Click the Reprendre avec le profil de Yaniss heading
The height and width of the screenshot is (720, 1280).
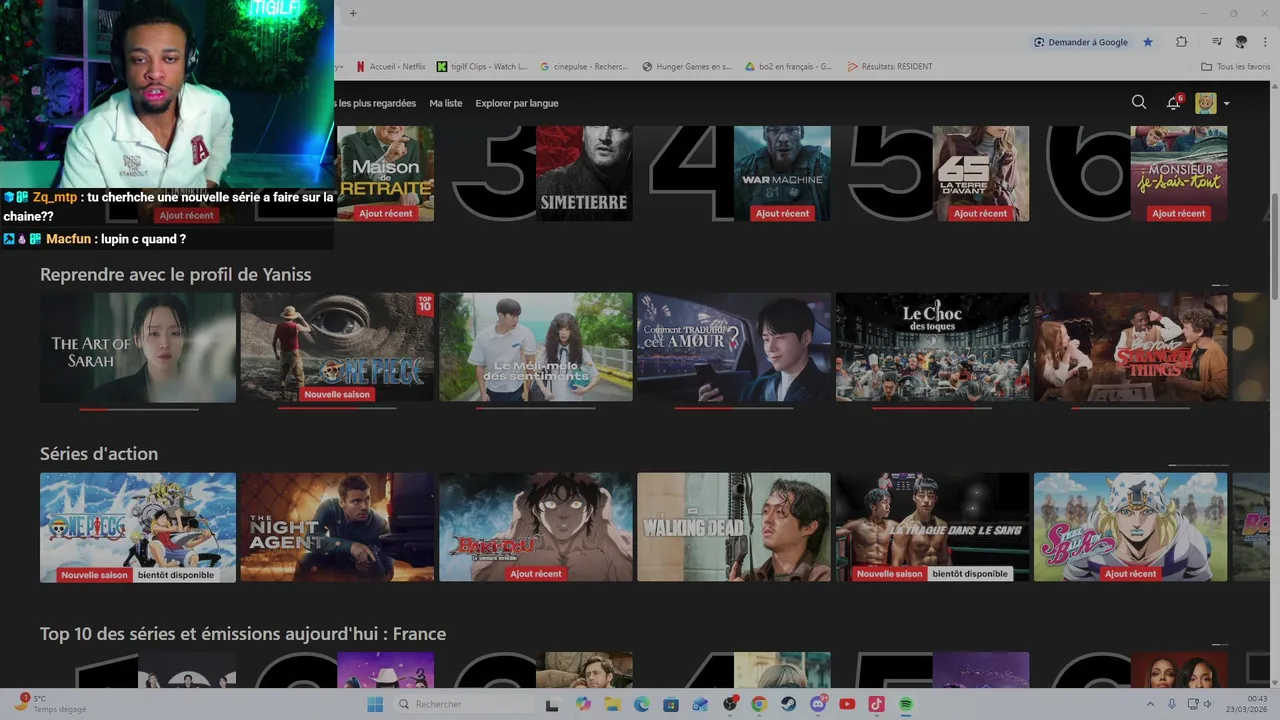pos(175,274)
